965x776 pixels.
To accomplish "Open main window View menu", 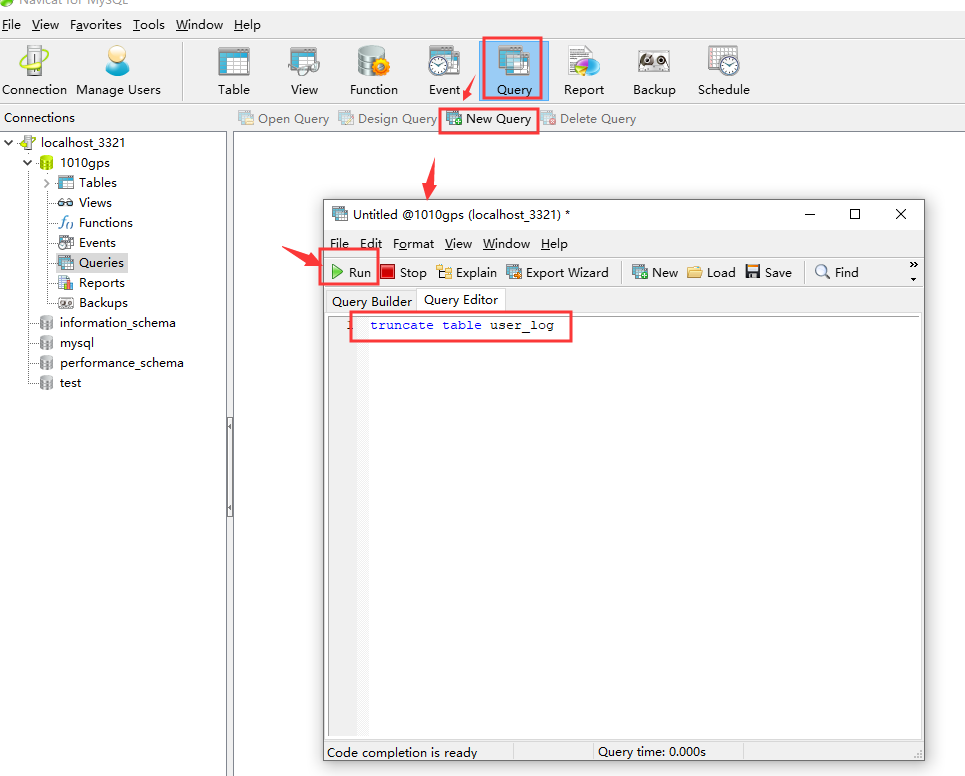I will [46, 25].
